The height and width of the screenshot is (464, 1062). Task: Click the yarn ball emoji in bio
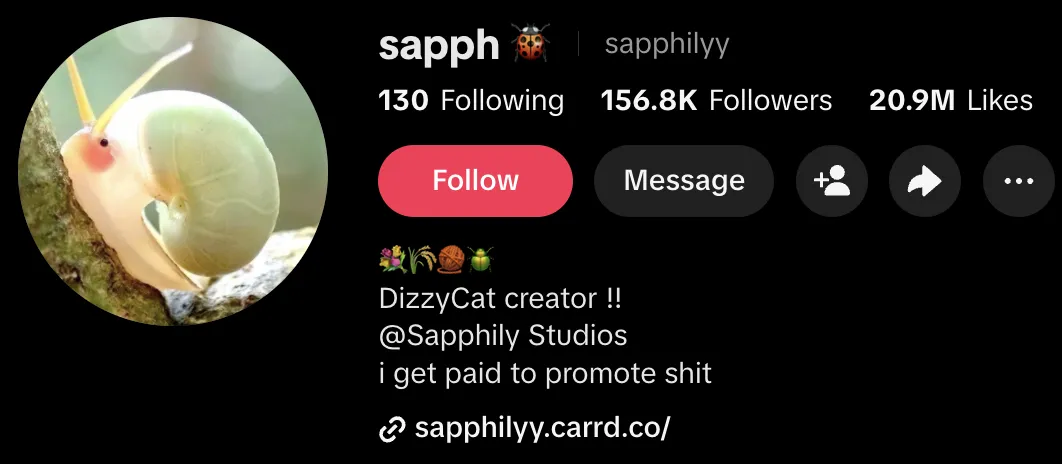coord(450,259)
